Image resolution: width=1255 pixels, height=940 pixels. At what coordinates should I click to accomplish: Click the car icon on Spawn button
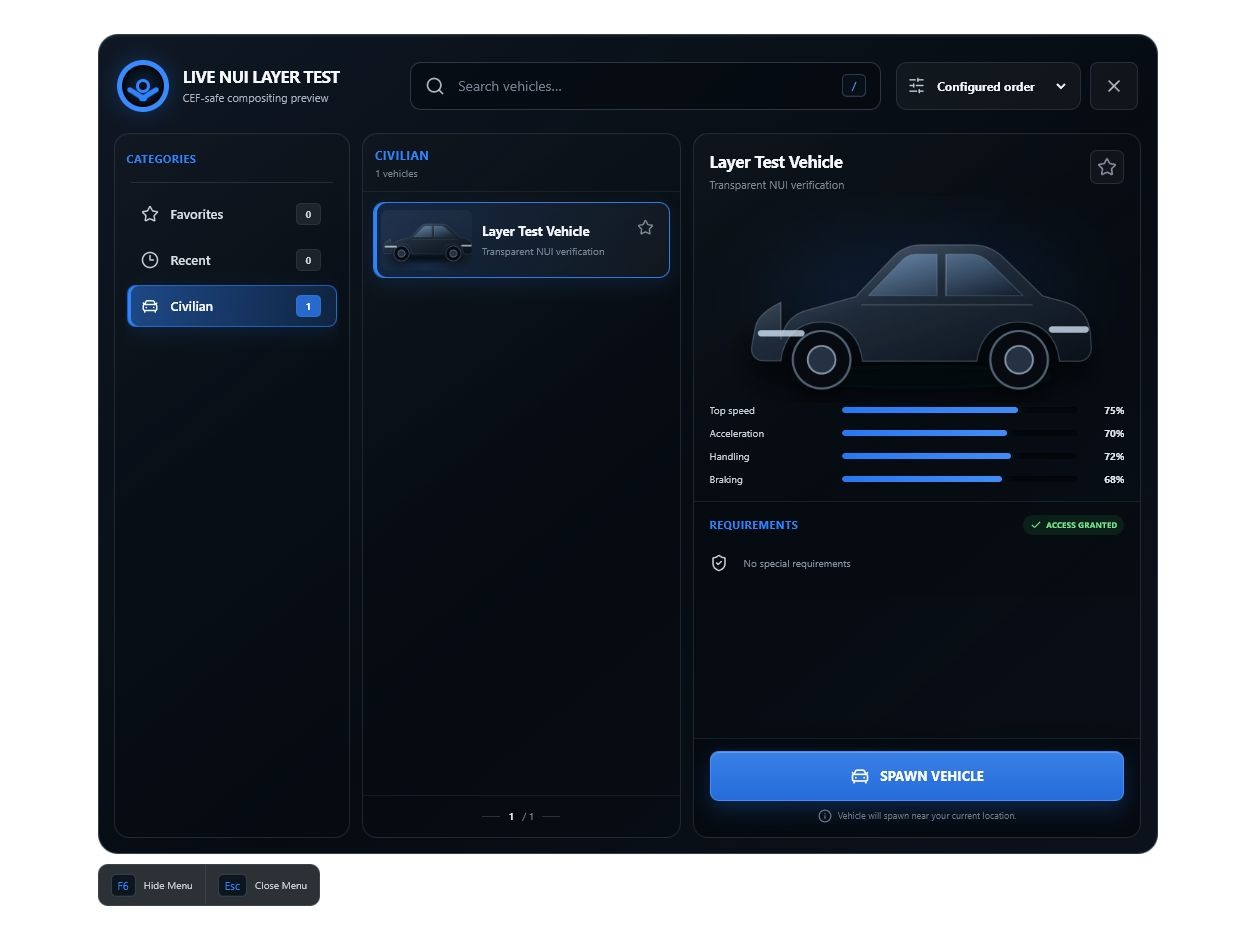(860, 776)
